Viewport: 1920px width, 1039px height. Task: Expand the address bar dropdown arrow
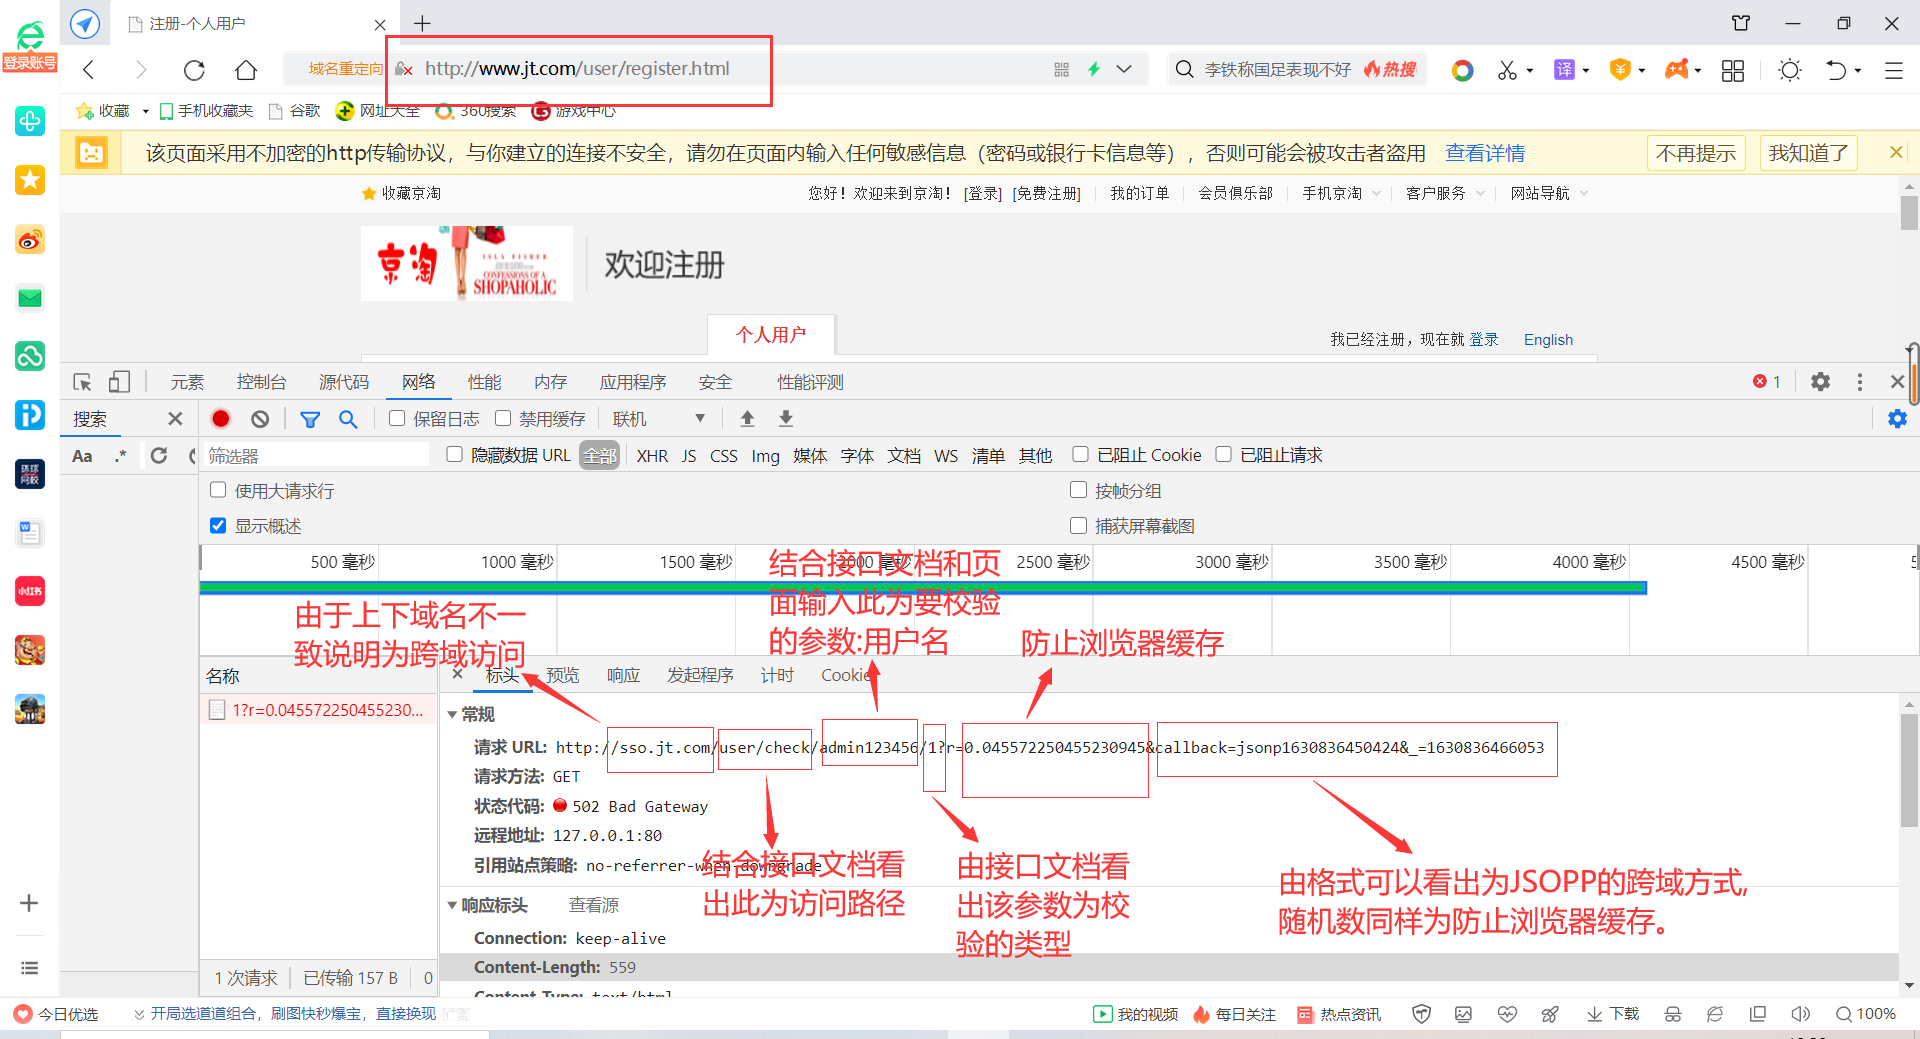[1124, 69]
